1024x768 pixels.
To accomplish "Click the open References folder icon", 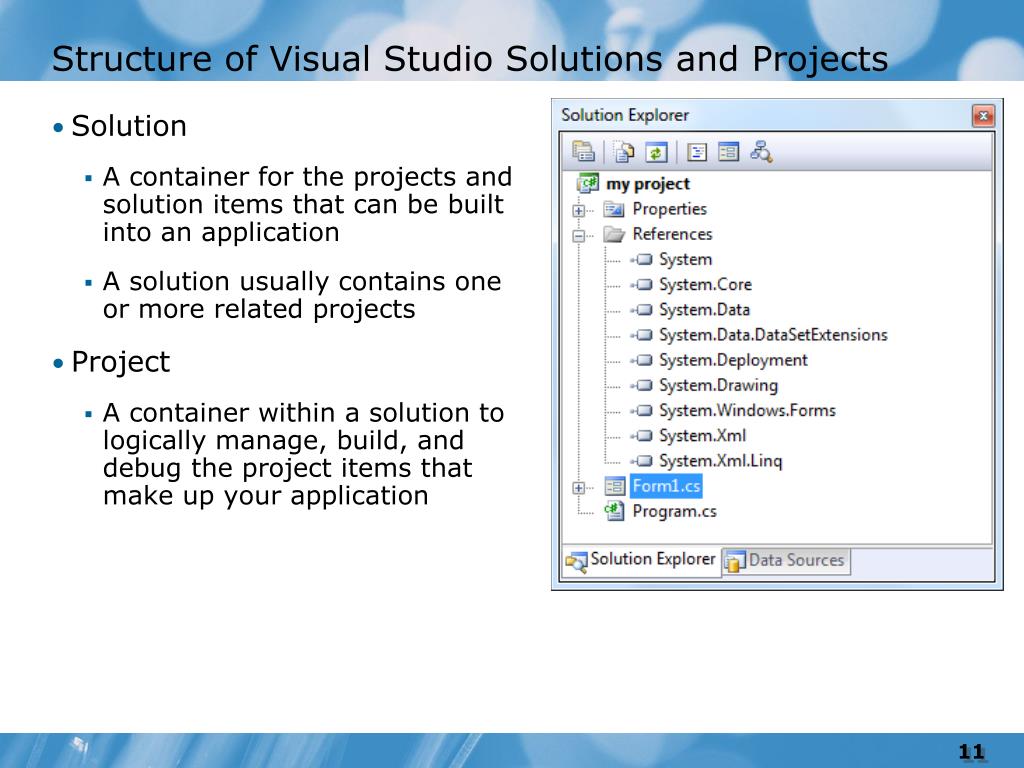I will (x=614, y=234).
